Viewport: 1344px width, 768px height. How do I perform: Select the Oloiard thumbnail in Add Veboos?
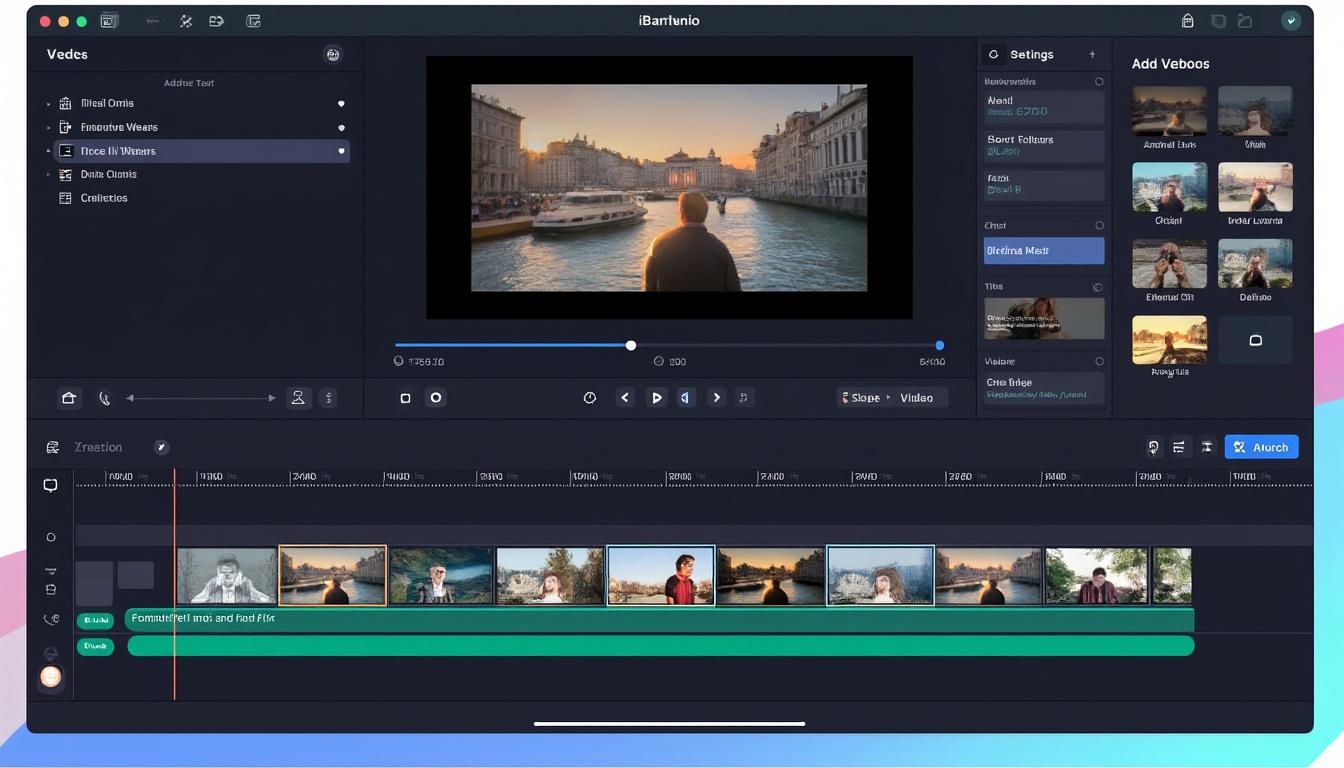(x=1169, y=187)
